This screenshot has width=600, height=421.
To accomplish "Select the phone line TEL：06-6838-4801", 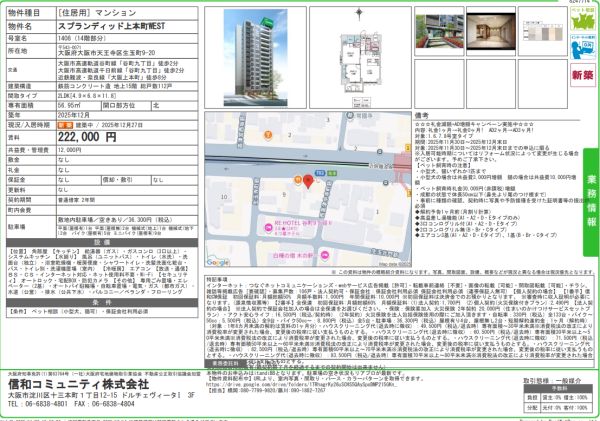I will [x=38, y=404].
